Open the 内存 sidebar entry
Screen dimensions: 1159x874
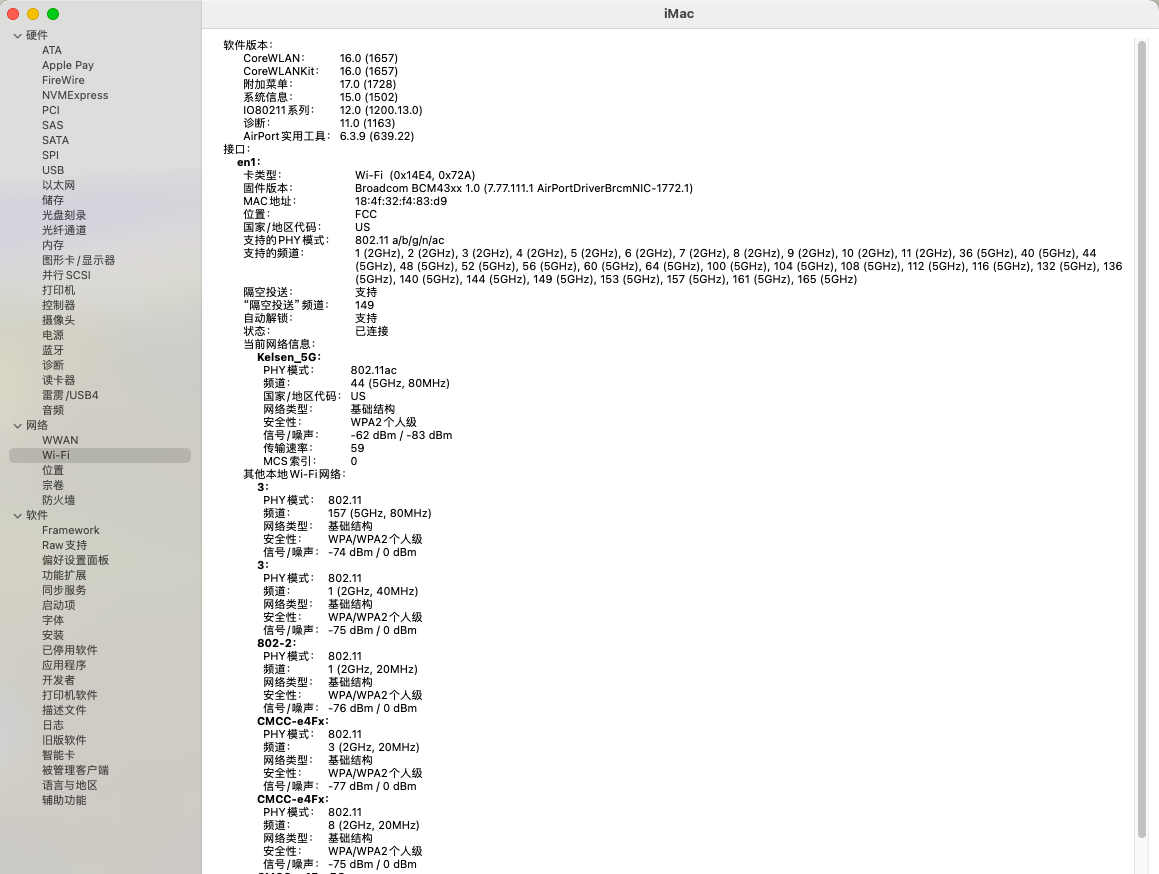pos(53,245)
